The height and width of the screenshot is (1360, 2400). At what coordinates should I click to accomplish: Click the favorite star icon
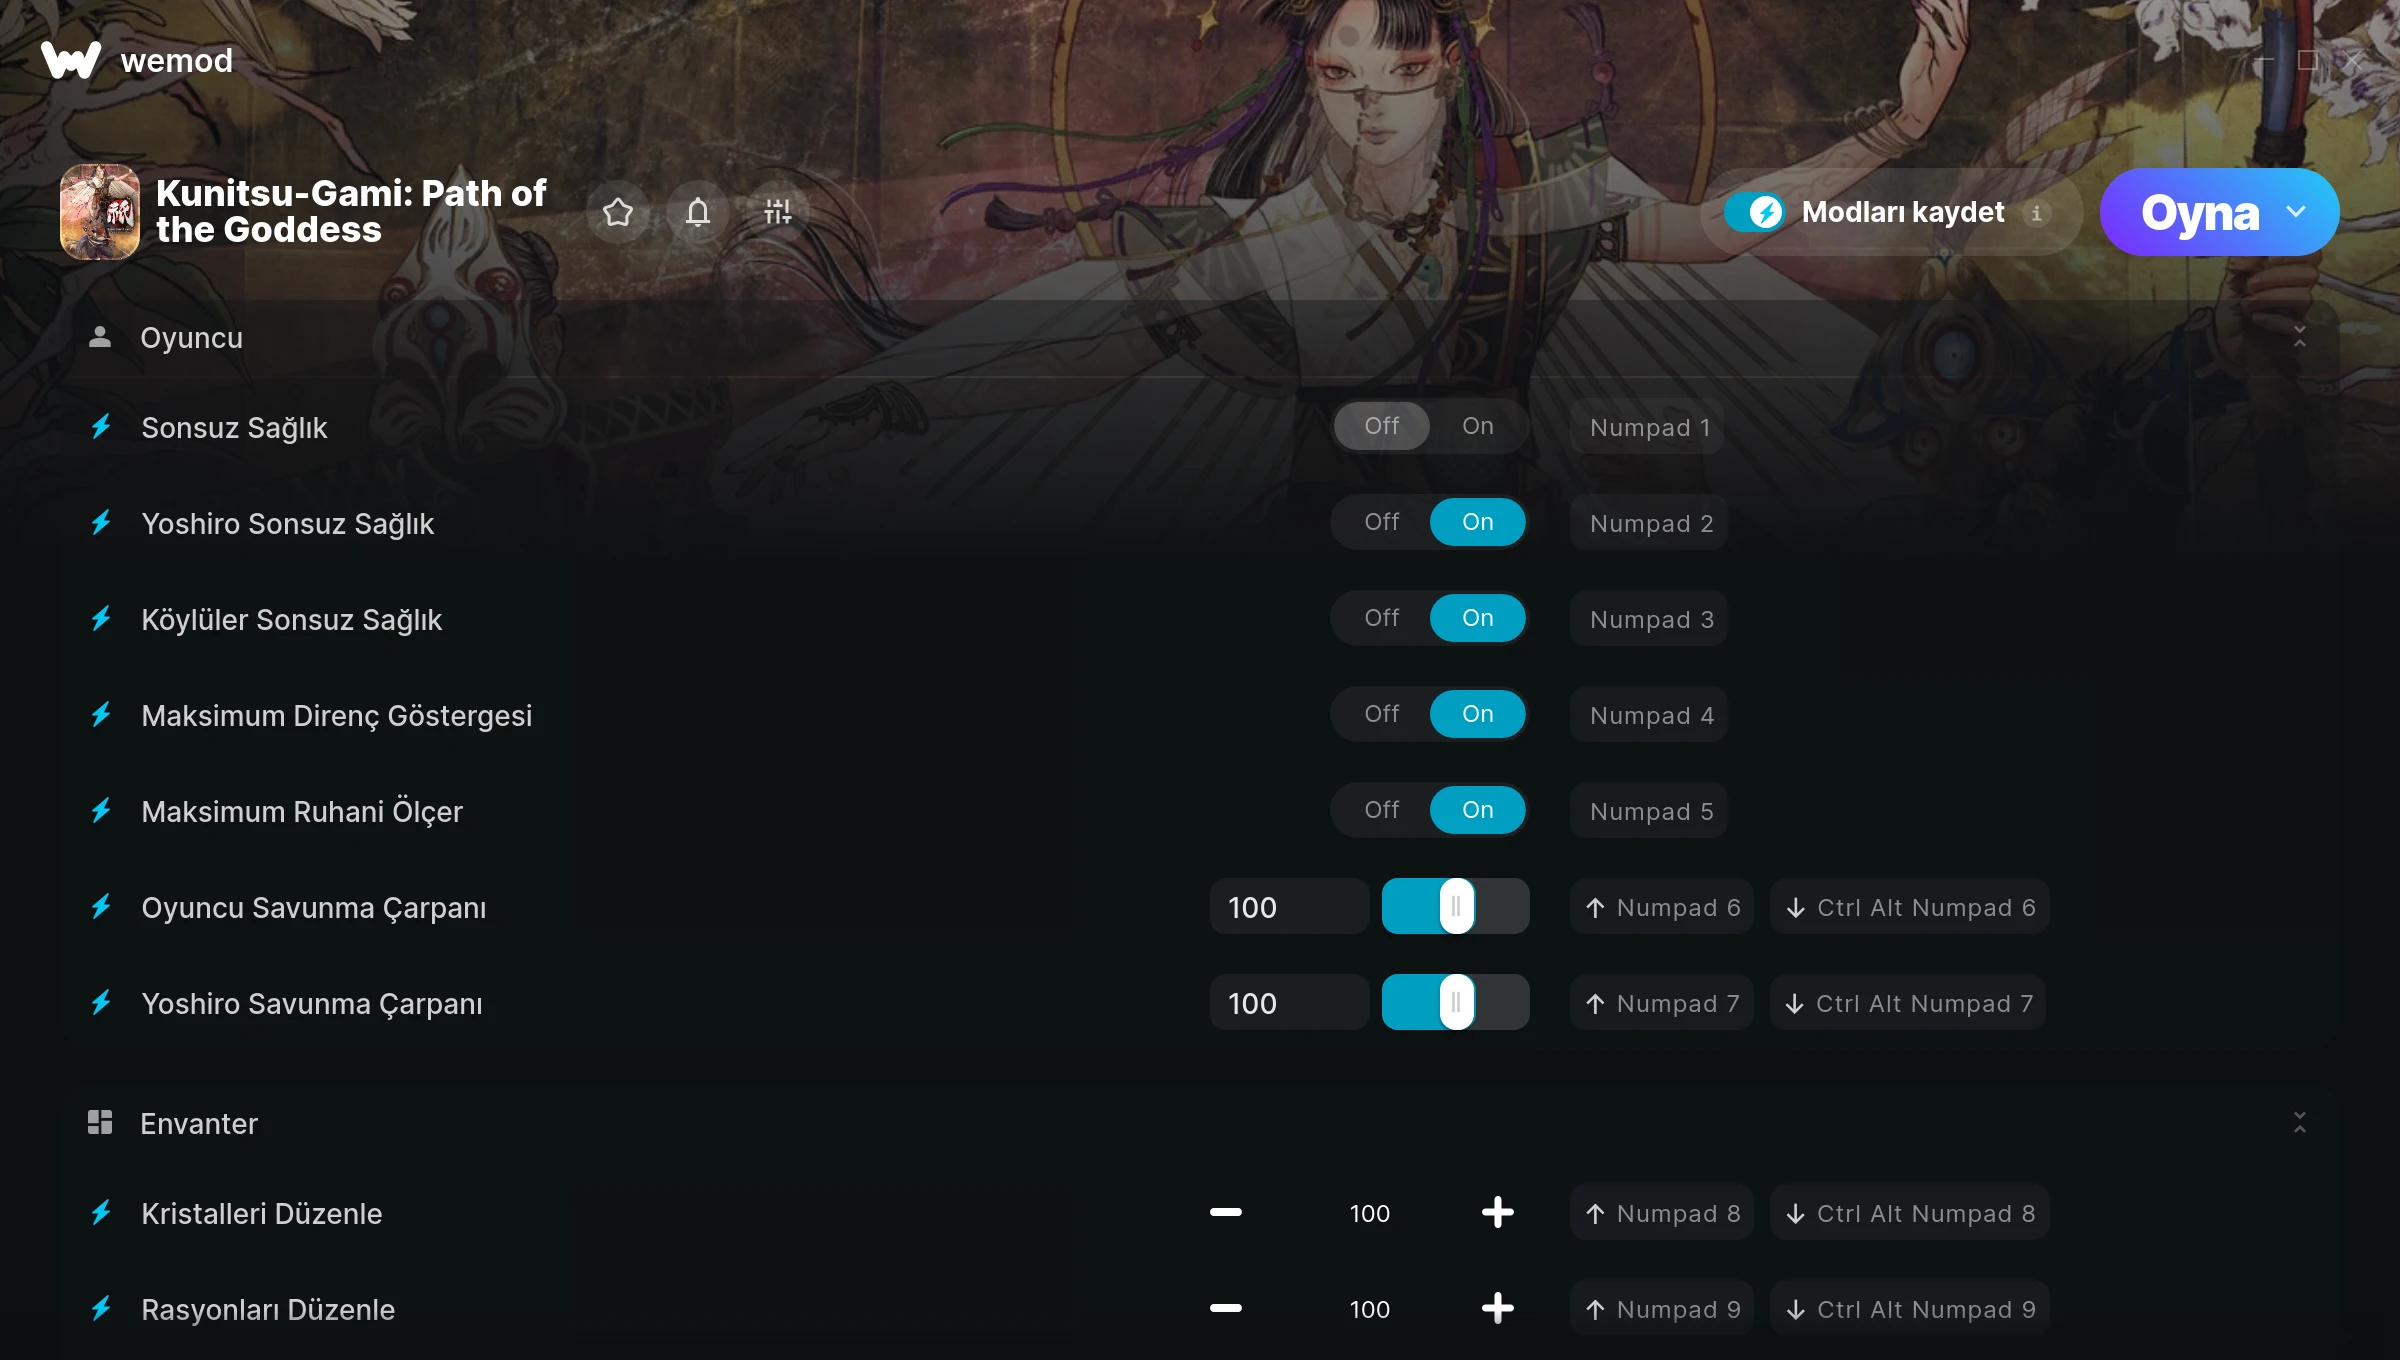coord(618,212)
